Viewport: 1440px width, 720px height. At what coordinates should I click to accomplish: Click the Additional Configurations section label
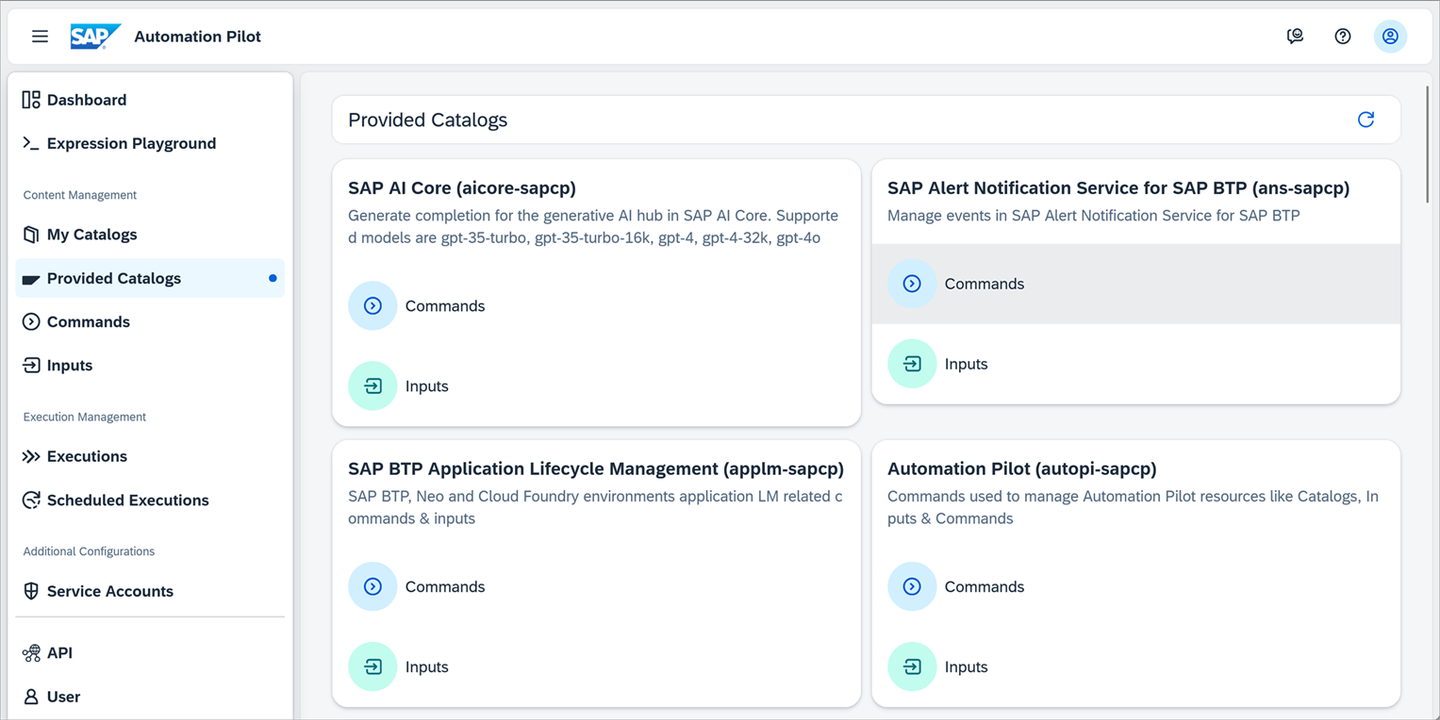(x=89, y=551)
